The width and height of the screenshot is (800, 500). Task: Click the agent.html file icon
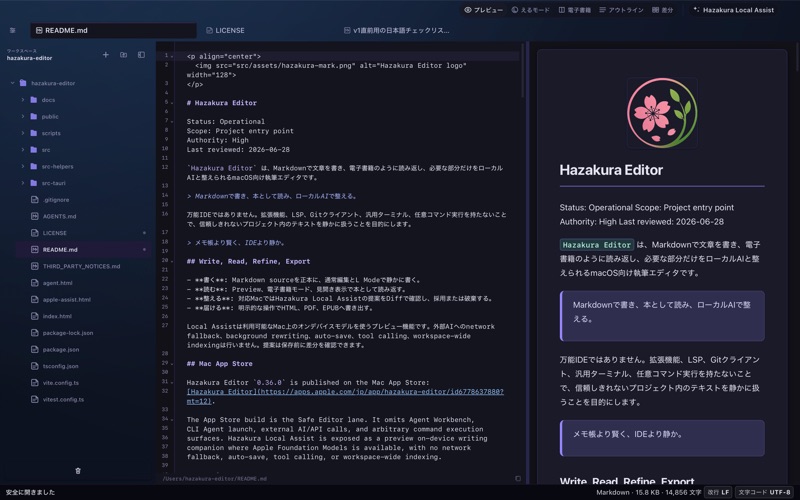(x=35, y=283)
